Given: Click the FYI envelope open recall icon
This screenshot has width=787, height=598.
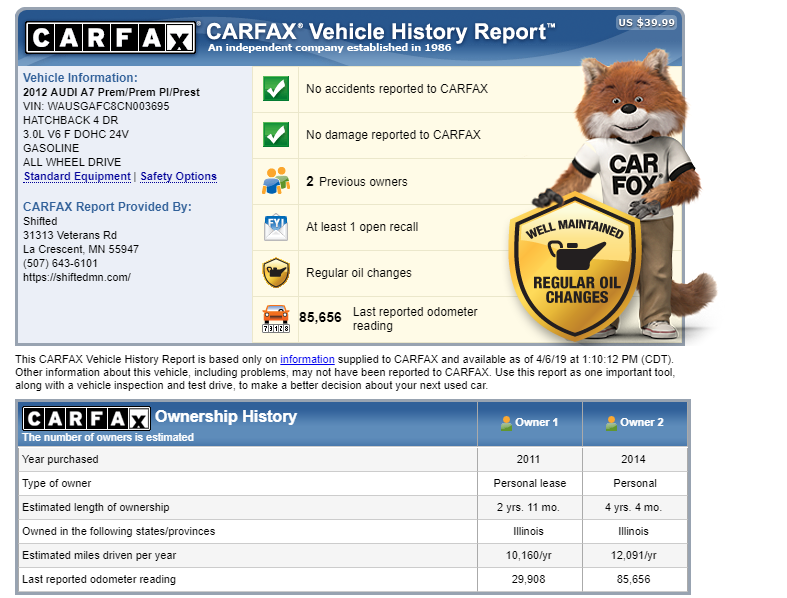Looking at the screenshot, I should tap(276, 227).
